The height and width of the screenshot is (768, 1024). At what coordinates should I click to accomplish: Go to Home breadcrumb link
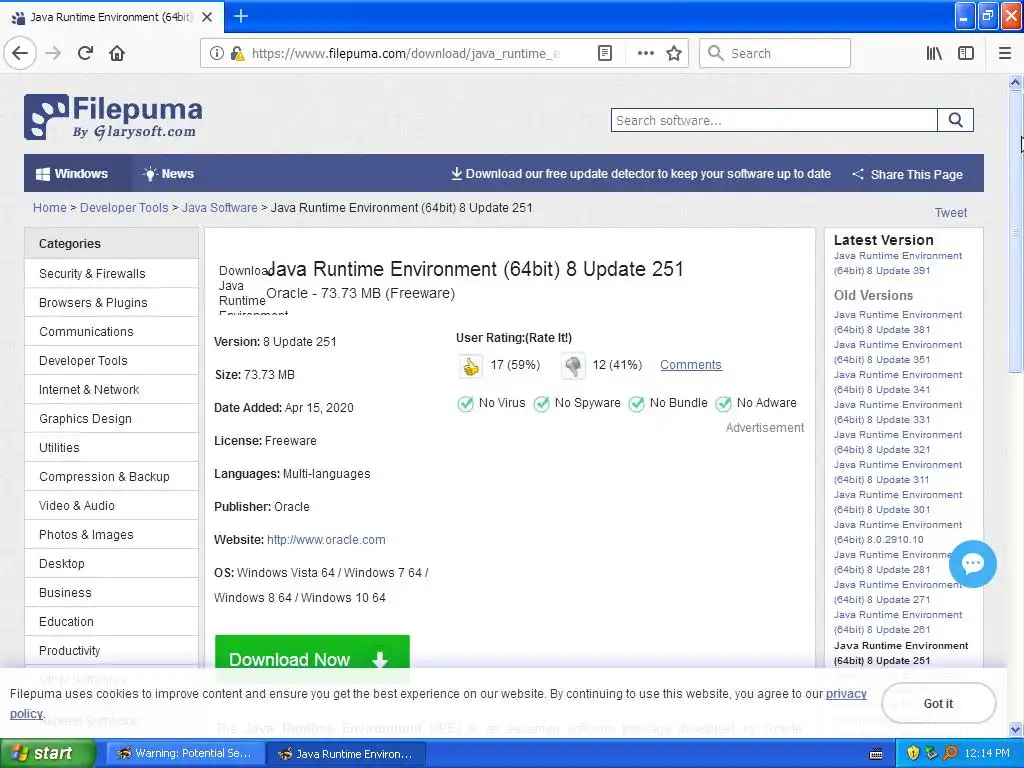point(50,208)
